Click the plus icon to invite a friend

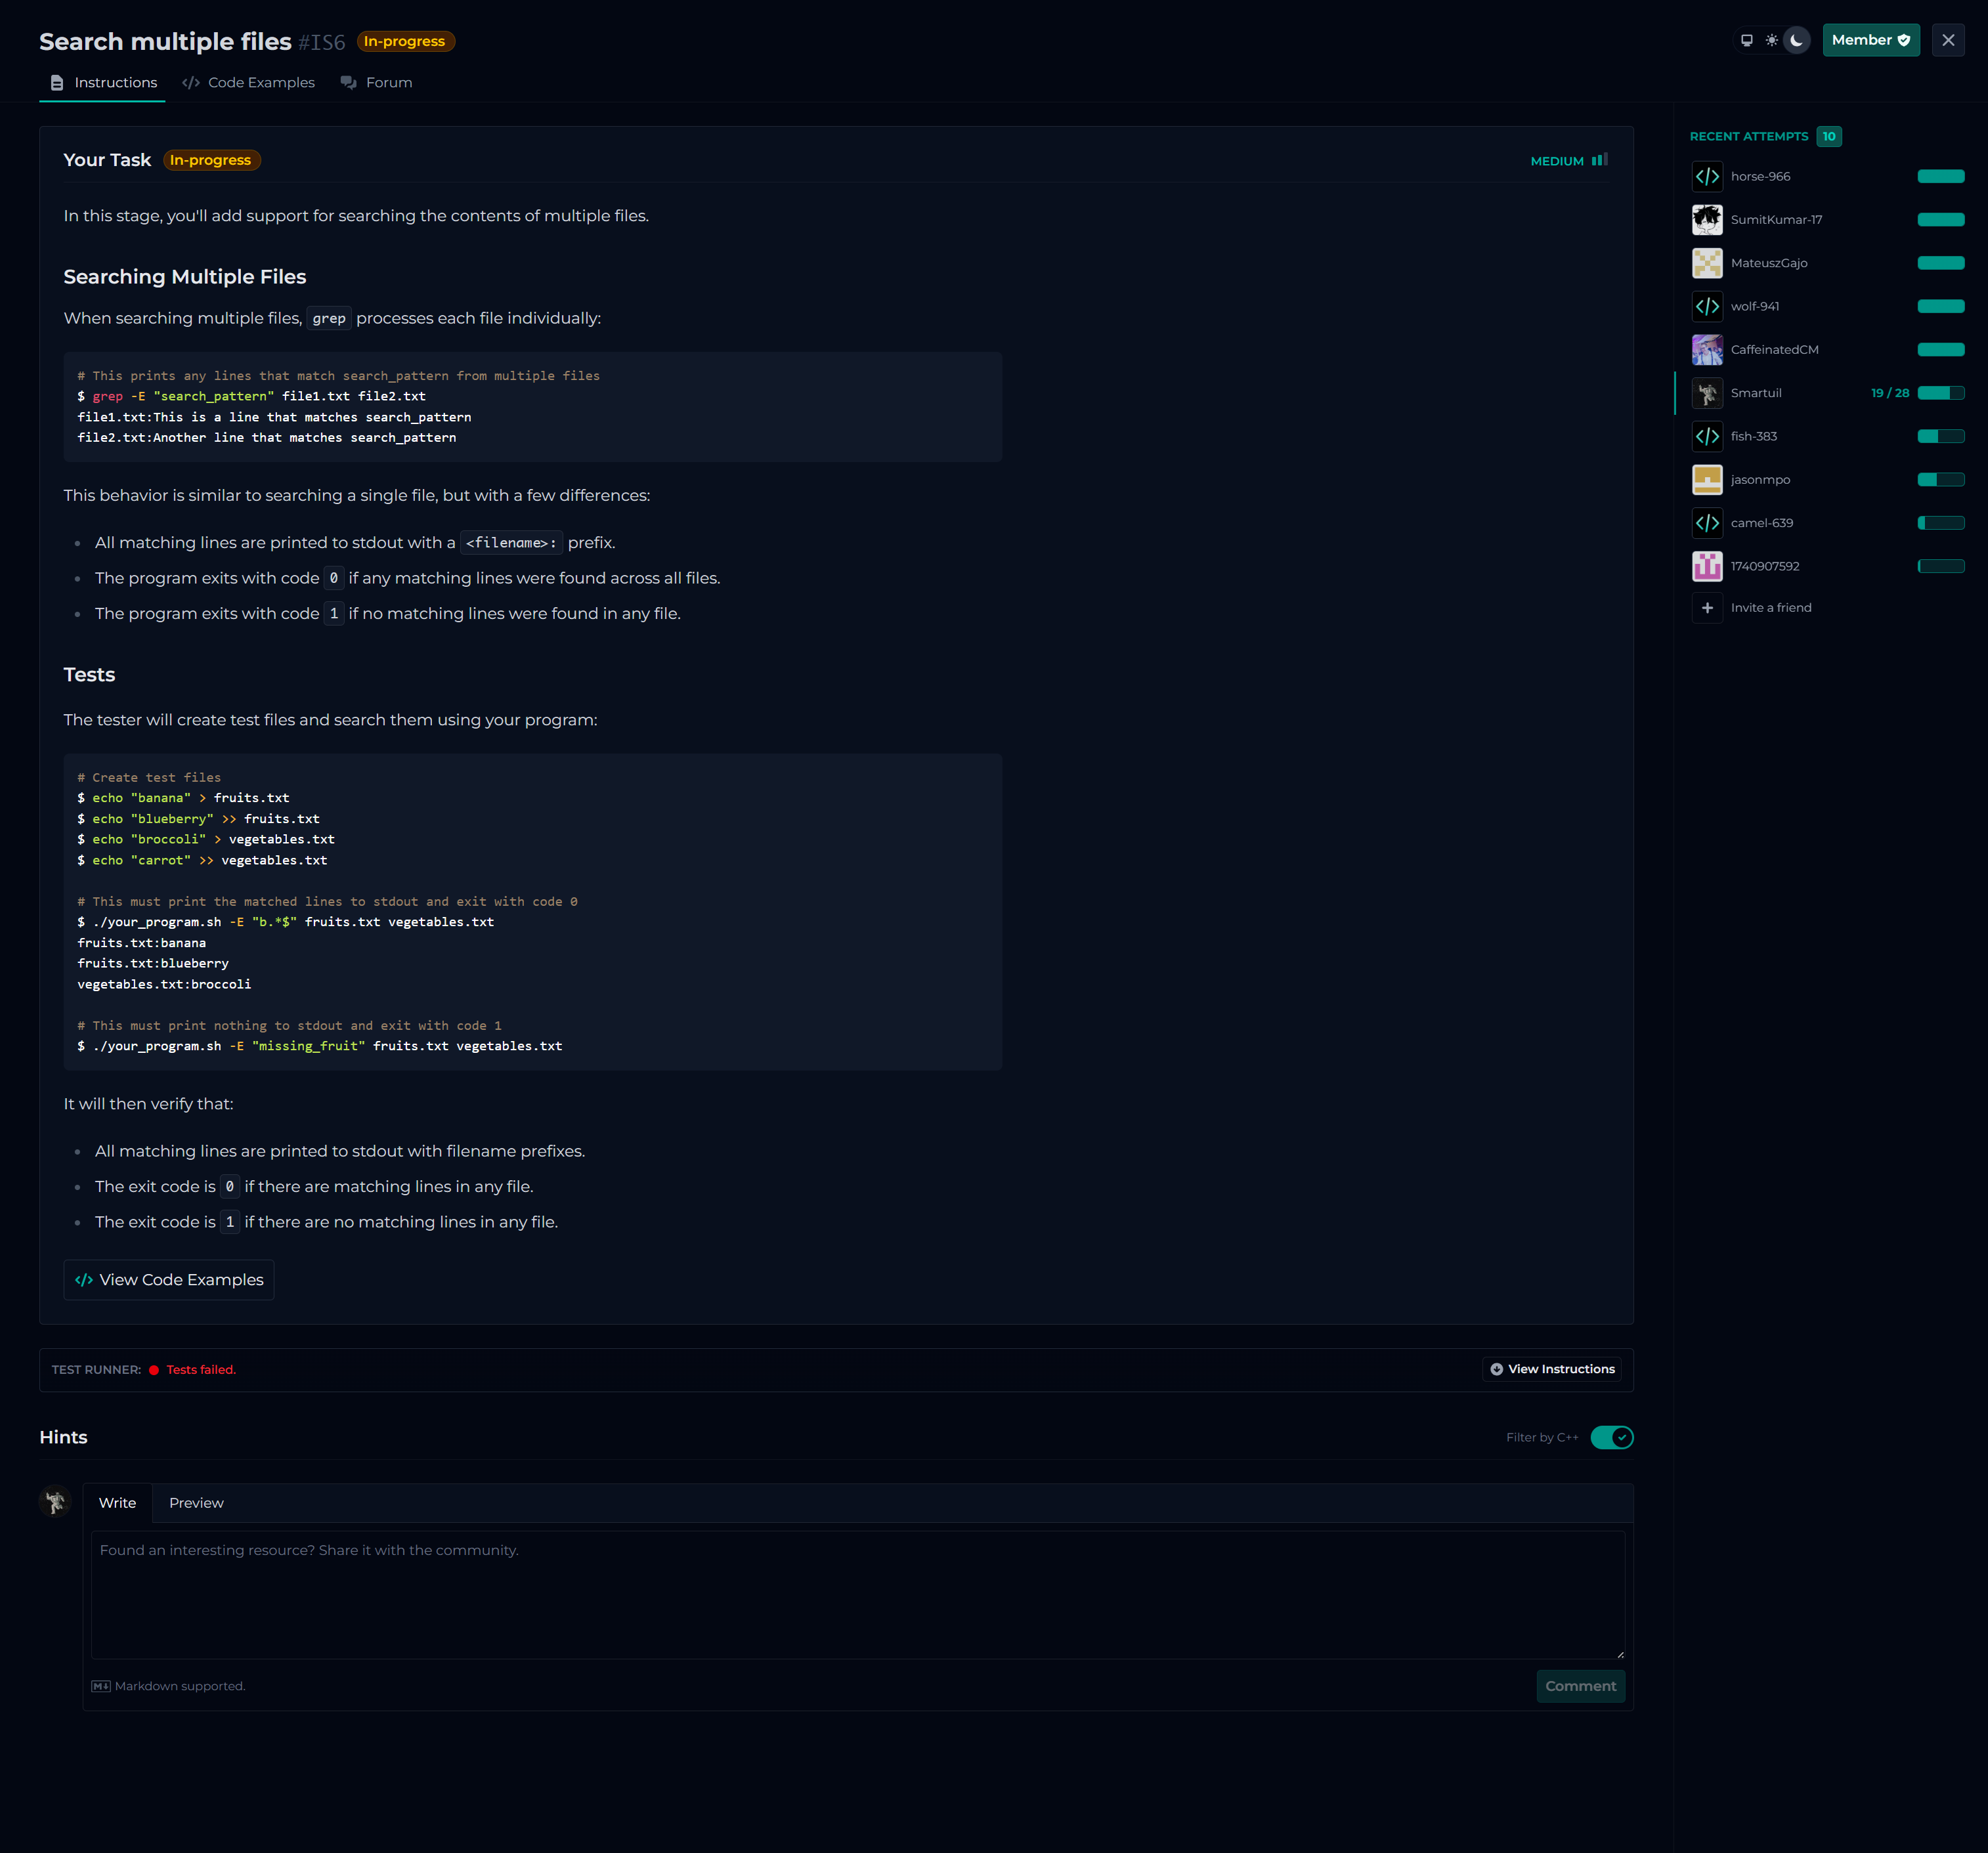pyautogui.click(x=1707, y=608)
